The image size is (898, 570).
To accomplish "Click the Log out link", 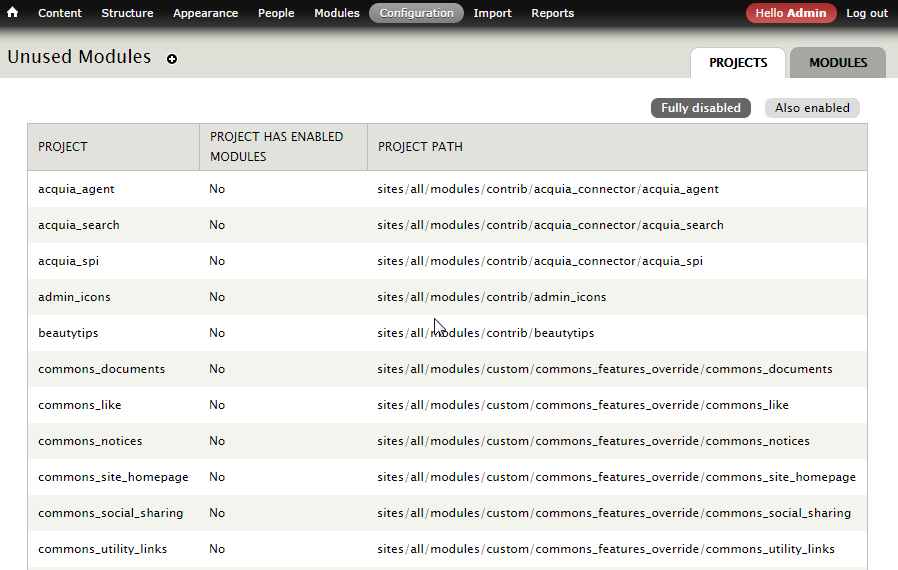I will (x=867, y=13).
